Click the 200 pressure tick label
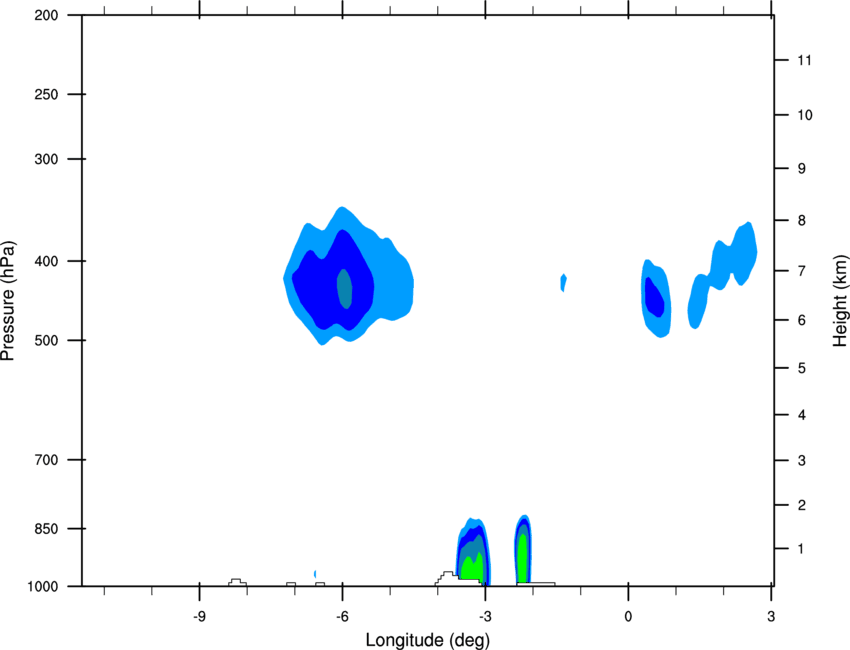Viewport: 850px width, 650px height. click(46, 15)
